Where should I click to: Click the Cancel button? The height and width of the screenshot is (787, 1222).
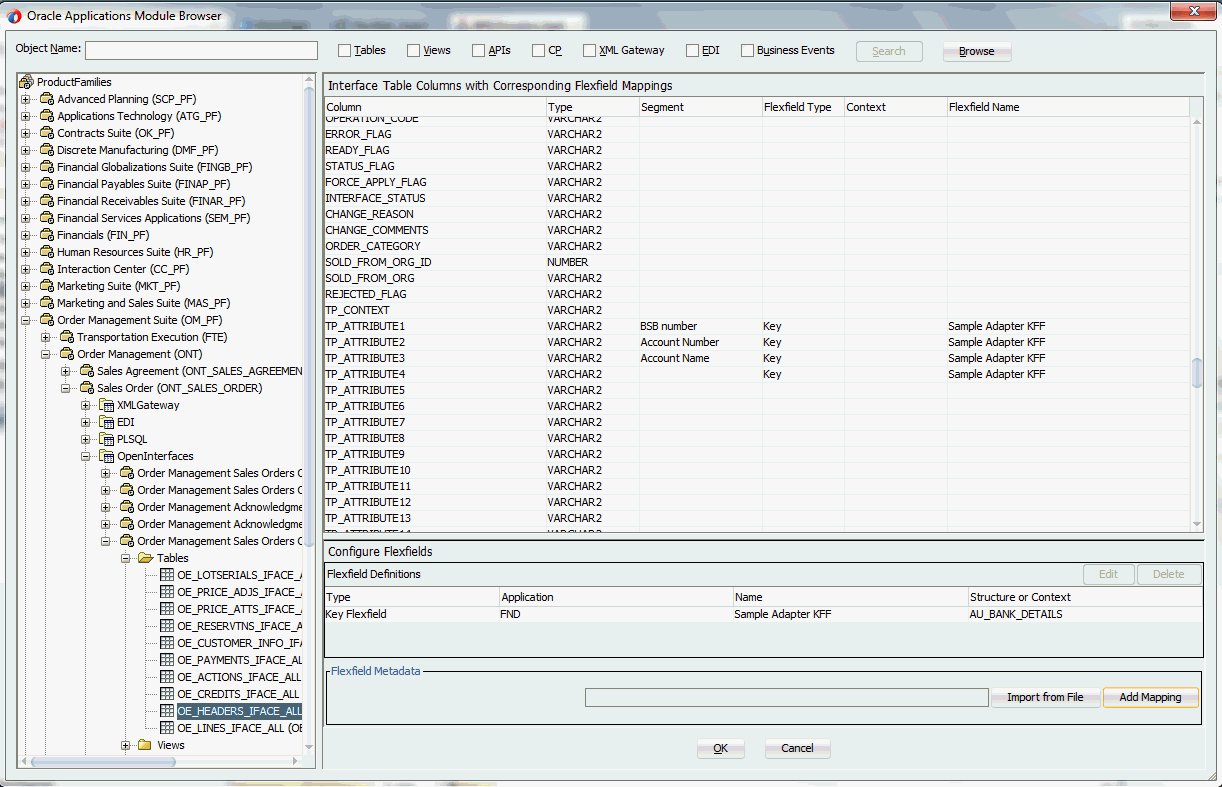pos(797,748)
